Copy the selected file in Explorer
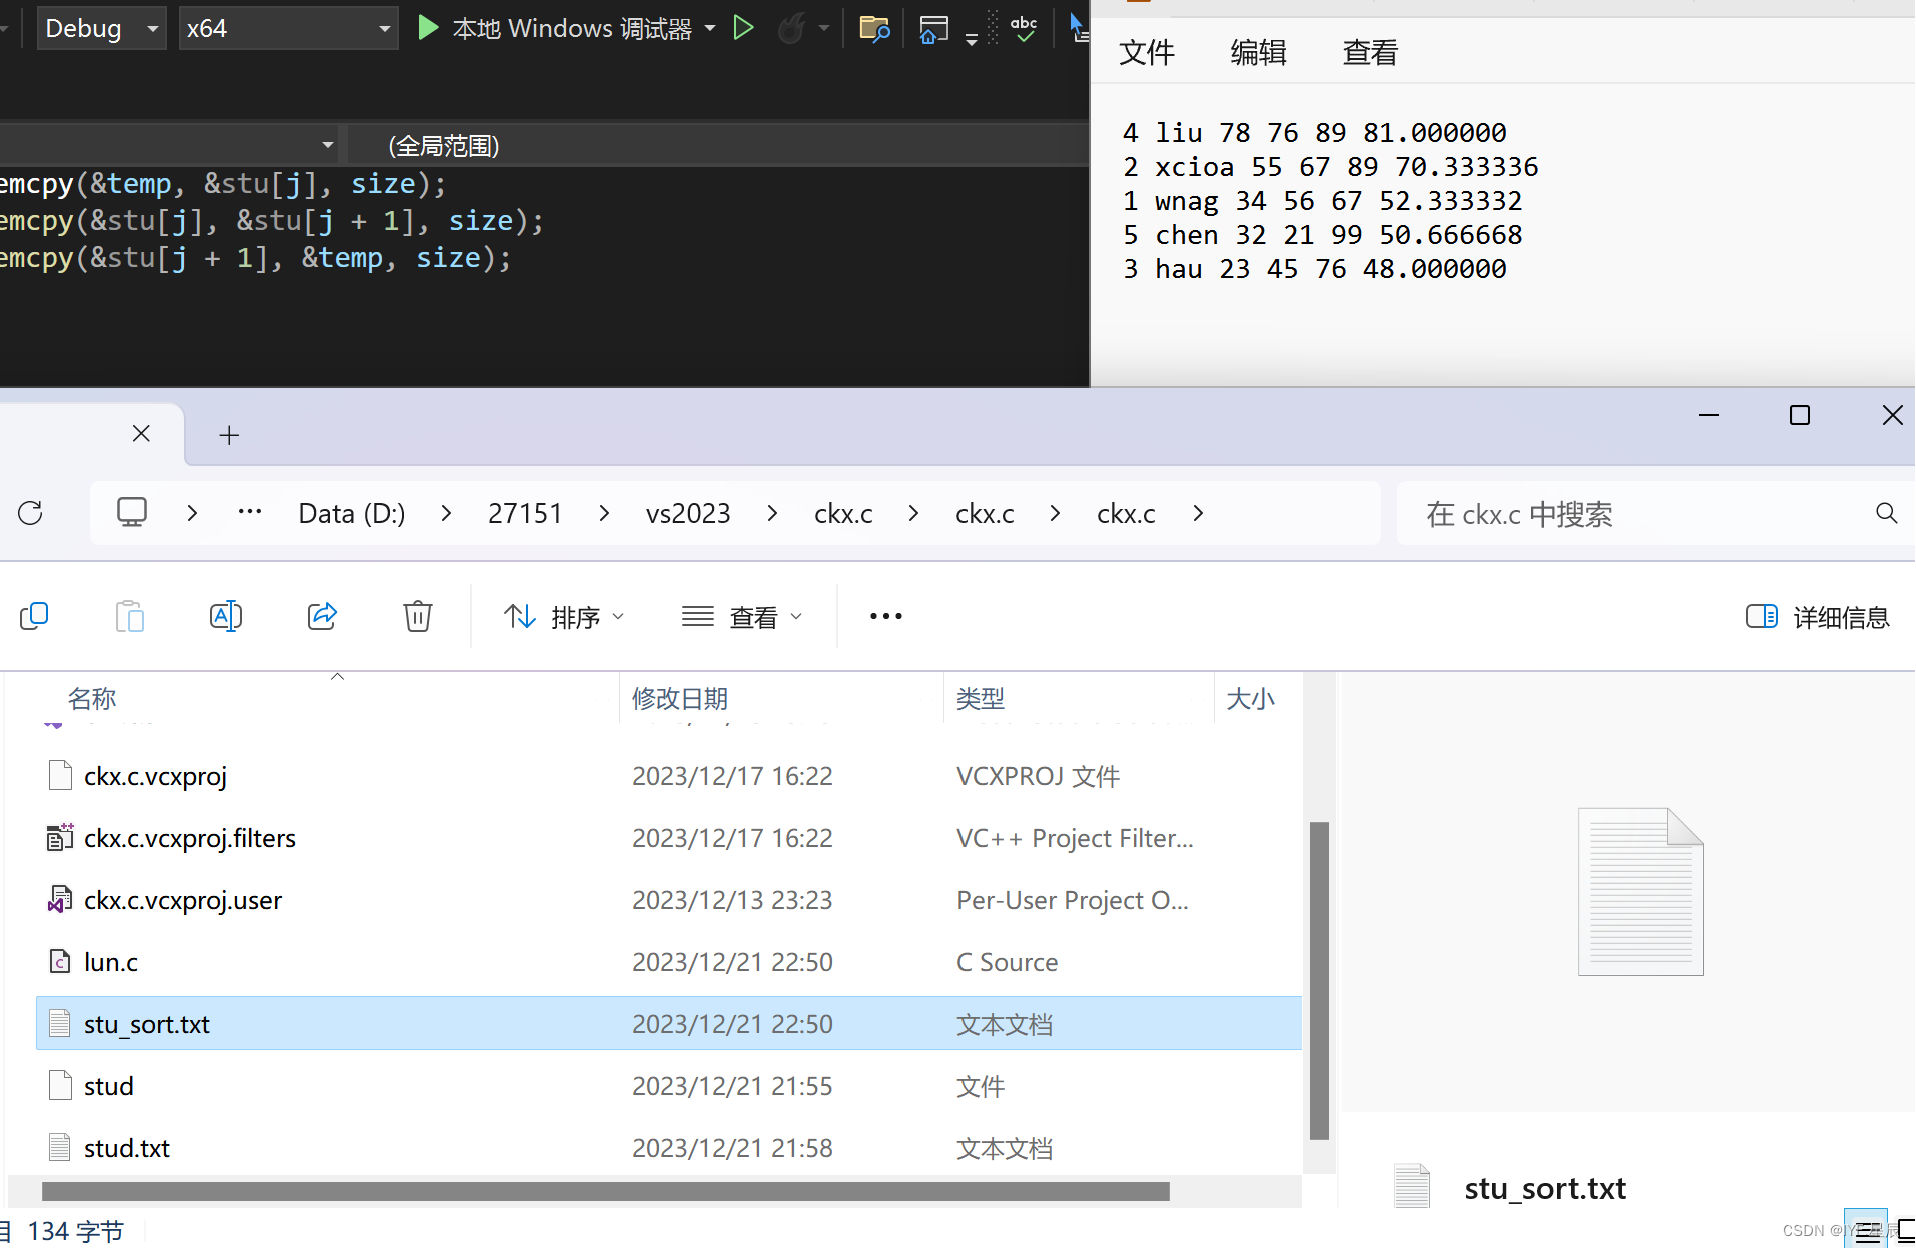The width and height of the screenshot is (1916, 1248). (x=34, y=616)
